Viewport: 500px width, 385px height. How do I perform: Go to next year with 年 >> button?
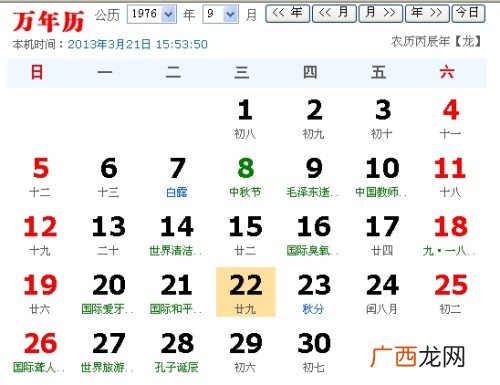click(427, 13)
